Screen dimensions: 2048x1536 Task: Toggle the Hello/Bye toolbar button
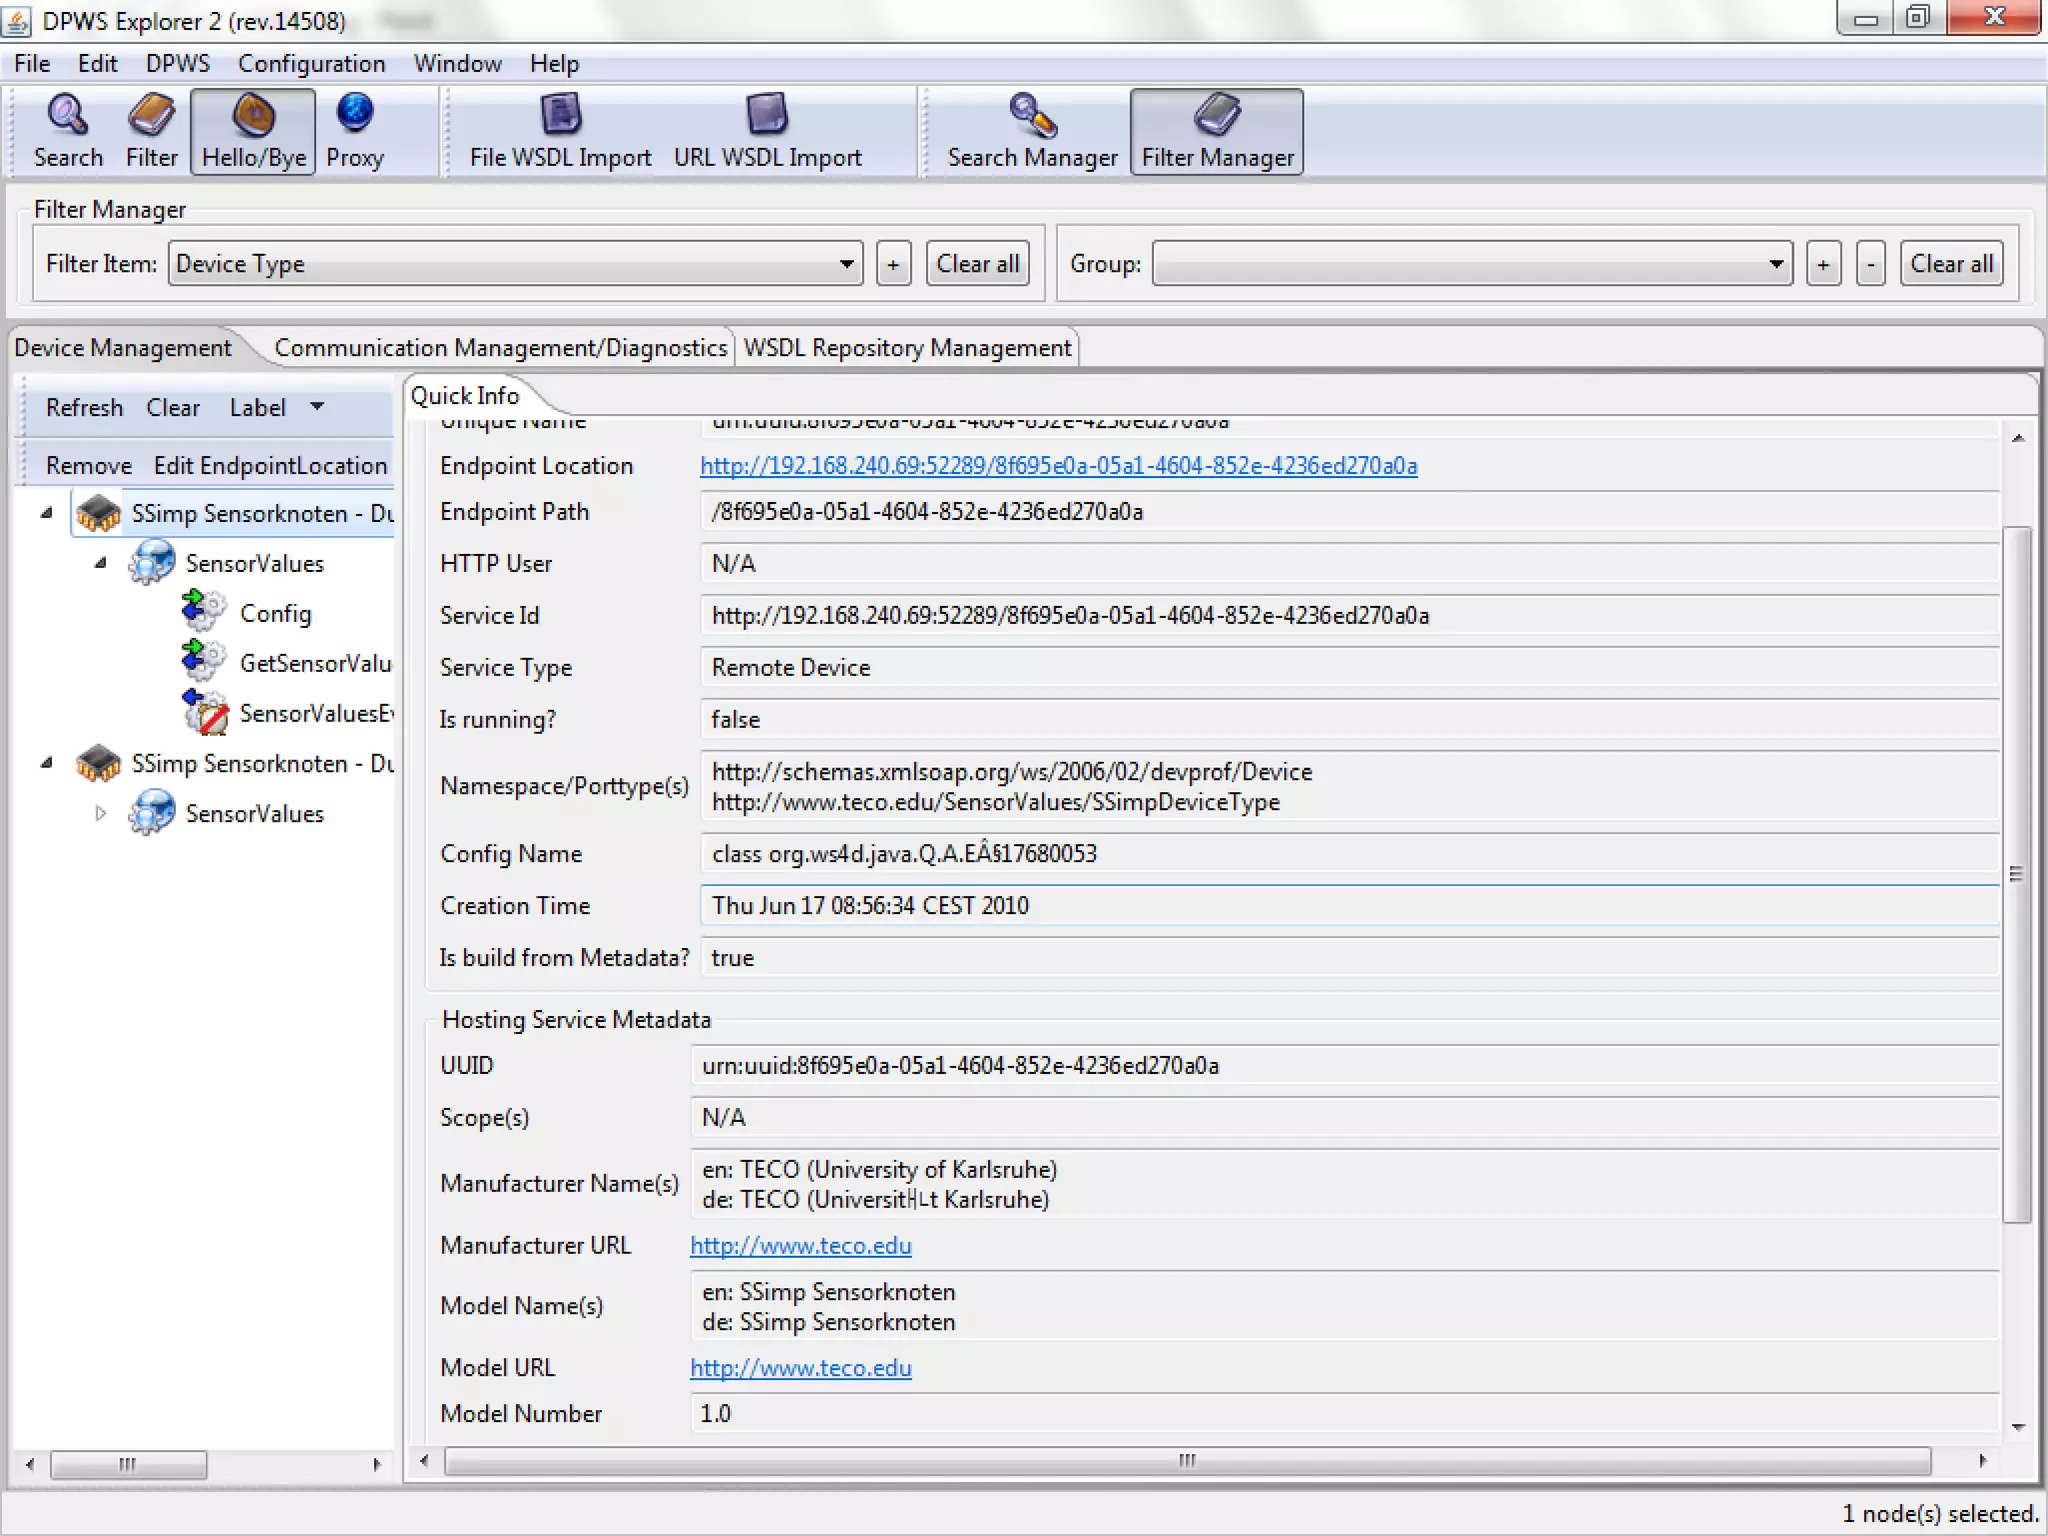point(253,131)
